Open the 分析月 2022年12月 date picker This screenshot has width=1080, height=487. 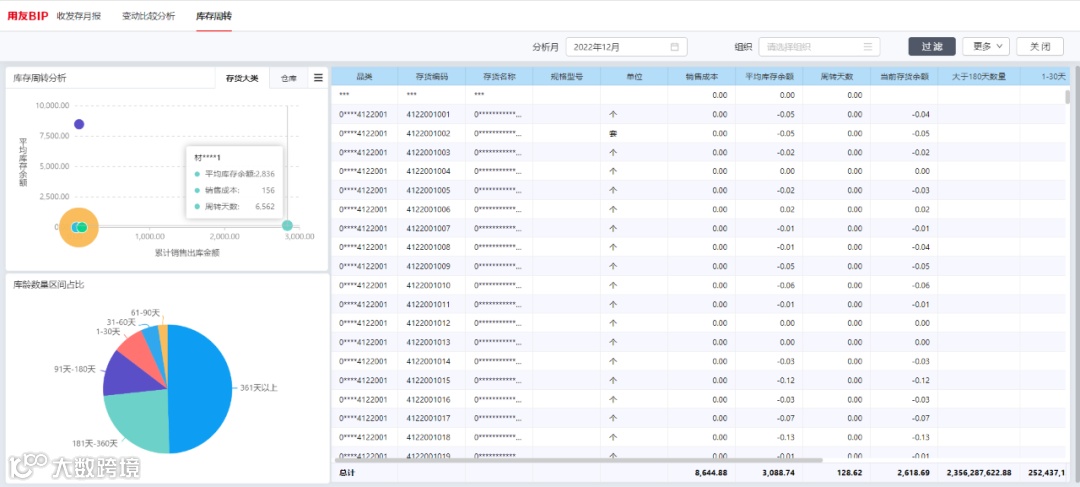[626, 47]
